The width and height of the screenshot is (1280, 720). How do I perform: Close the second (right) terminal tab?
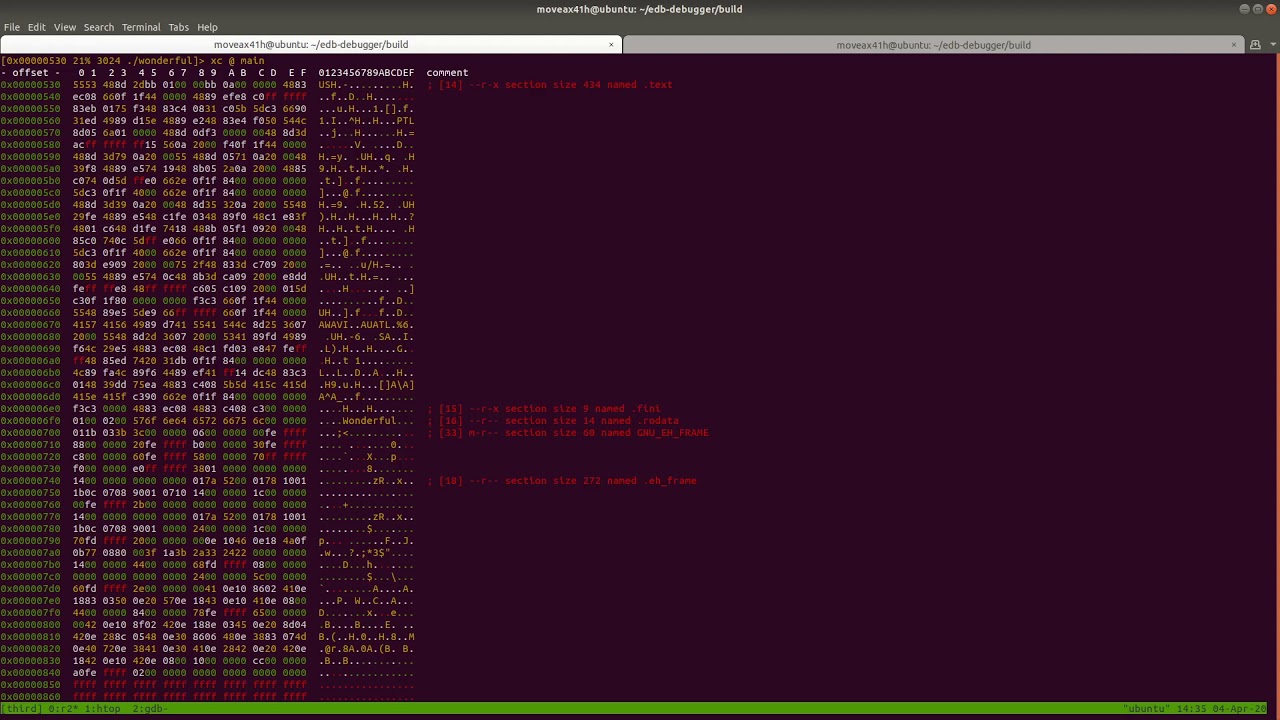[1234, 44]
